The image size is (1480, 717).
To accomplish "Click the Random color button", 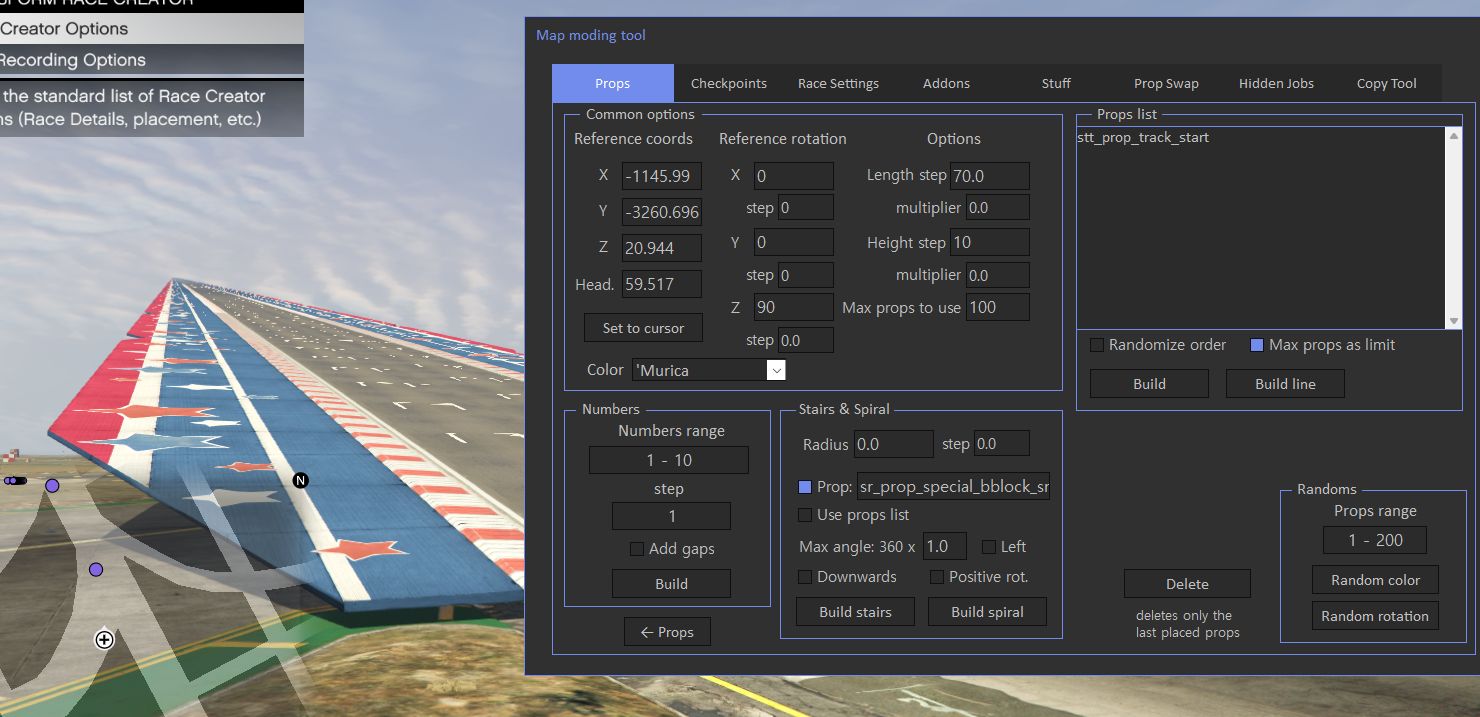I will pyautogui.click(x=1375, y=580).
